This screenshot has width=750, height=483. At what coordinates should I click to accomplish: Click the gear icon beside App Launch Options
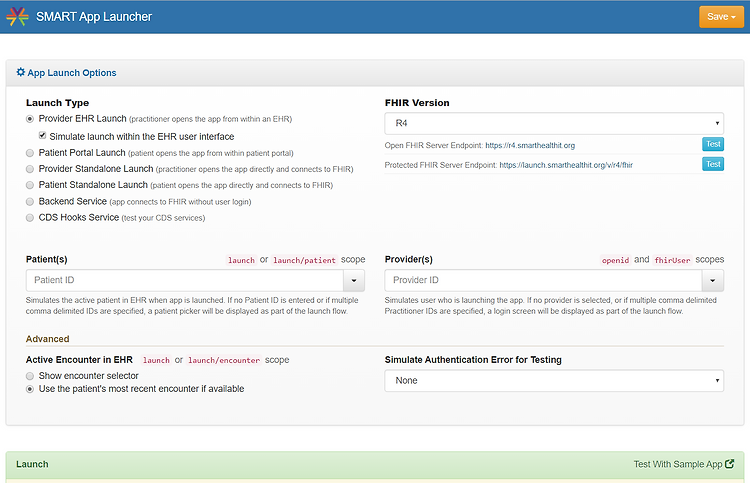(21, 72)
